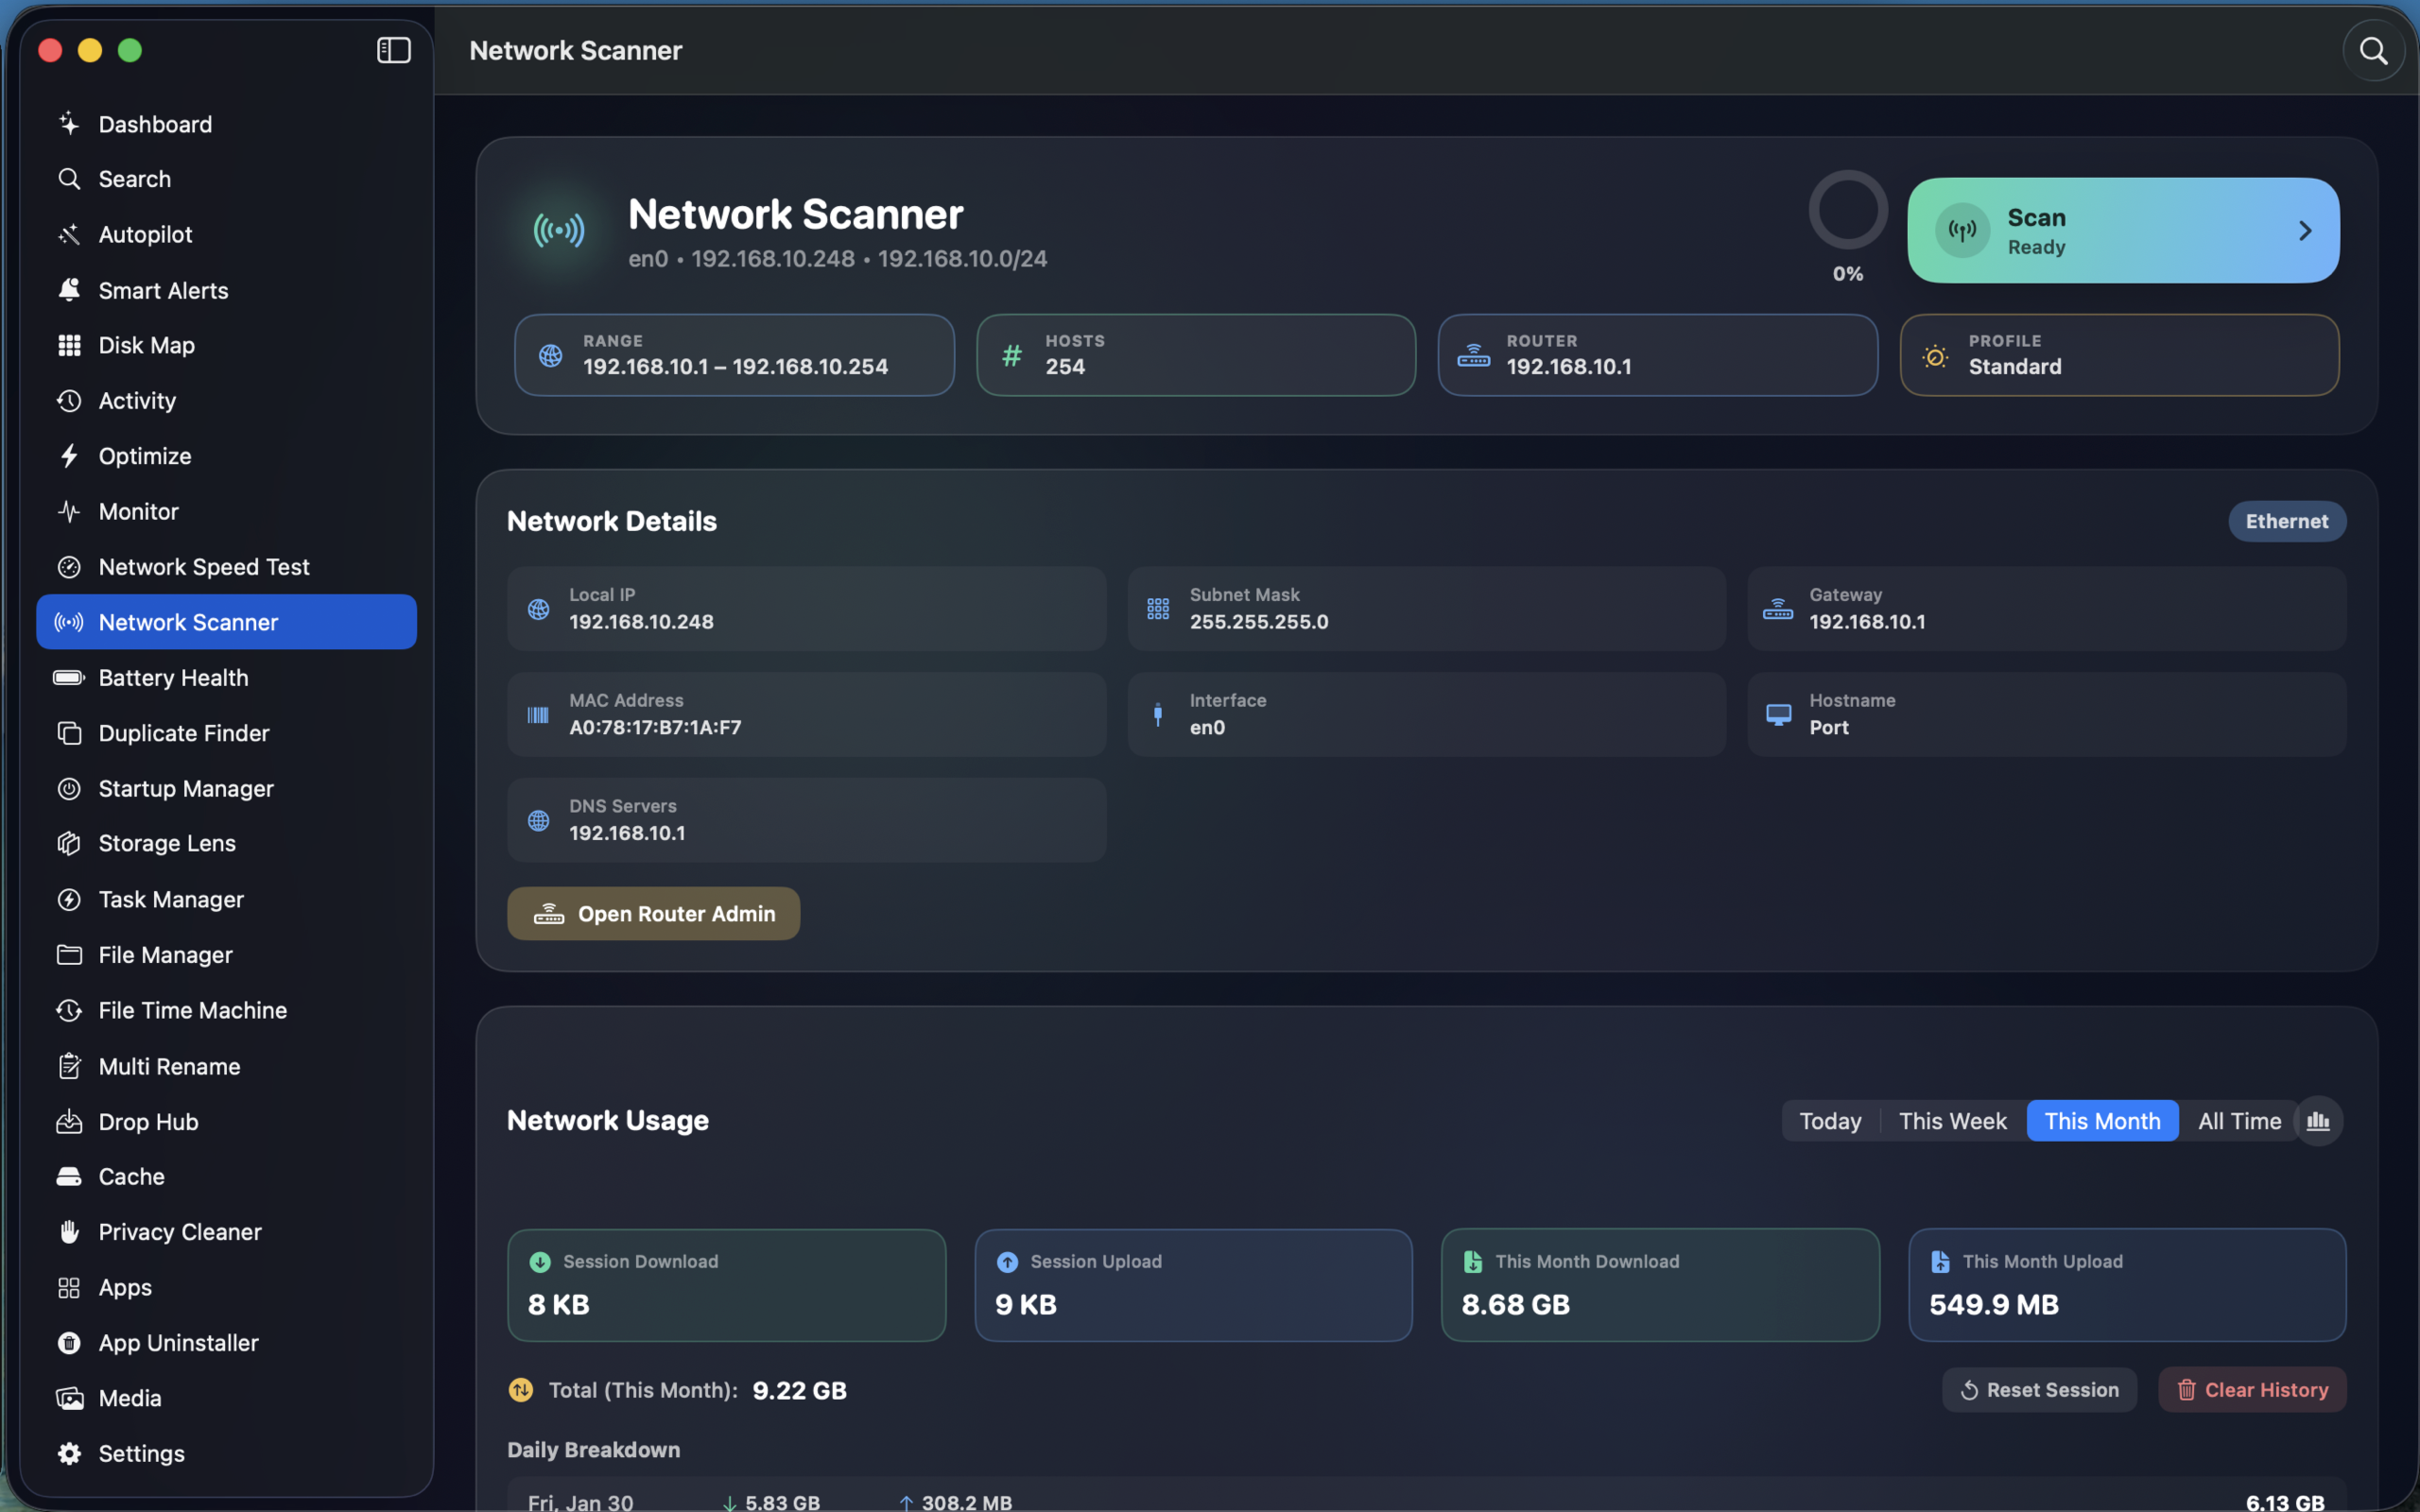
Task: Click the DNS Servers entry
Action: (x=806, y=820)
